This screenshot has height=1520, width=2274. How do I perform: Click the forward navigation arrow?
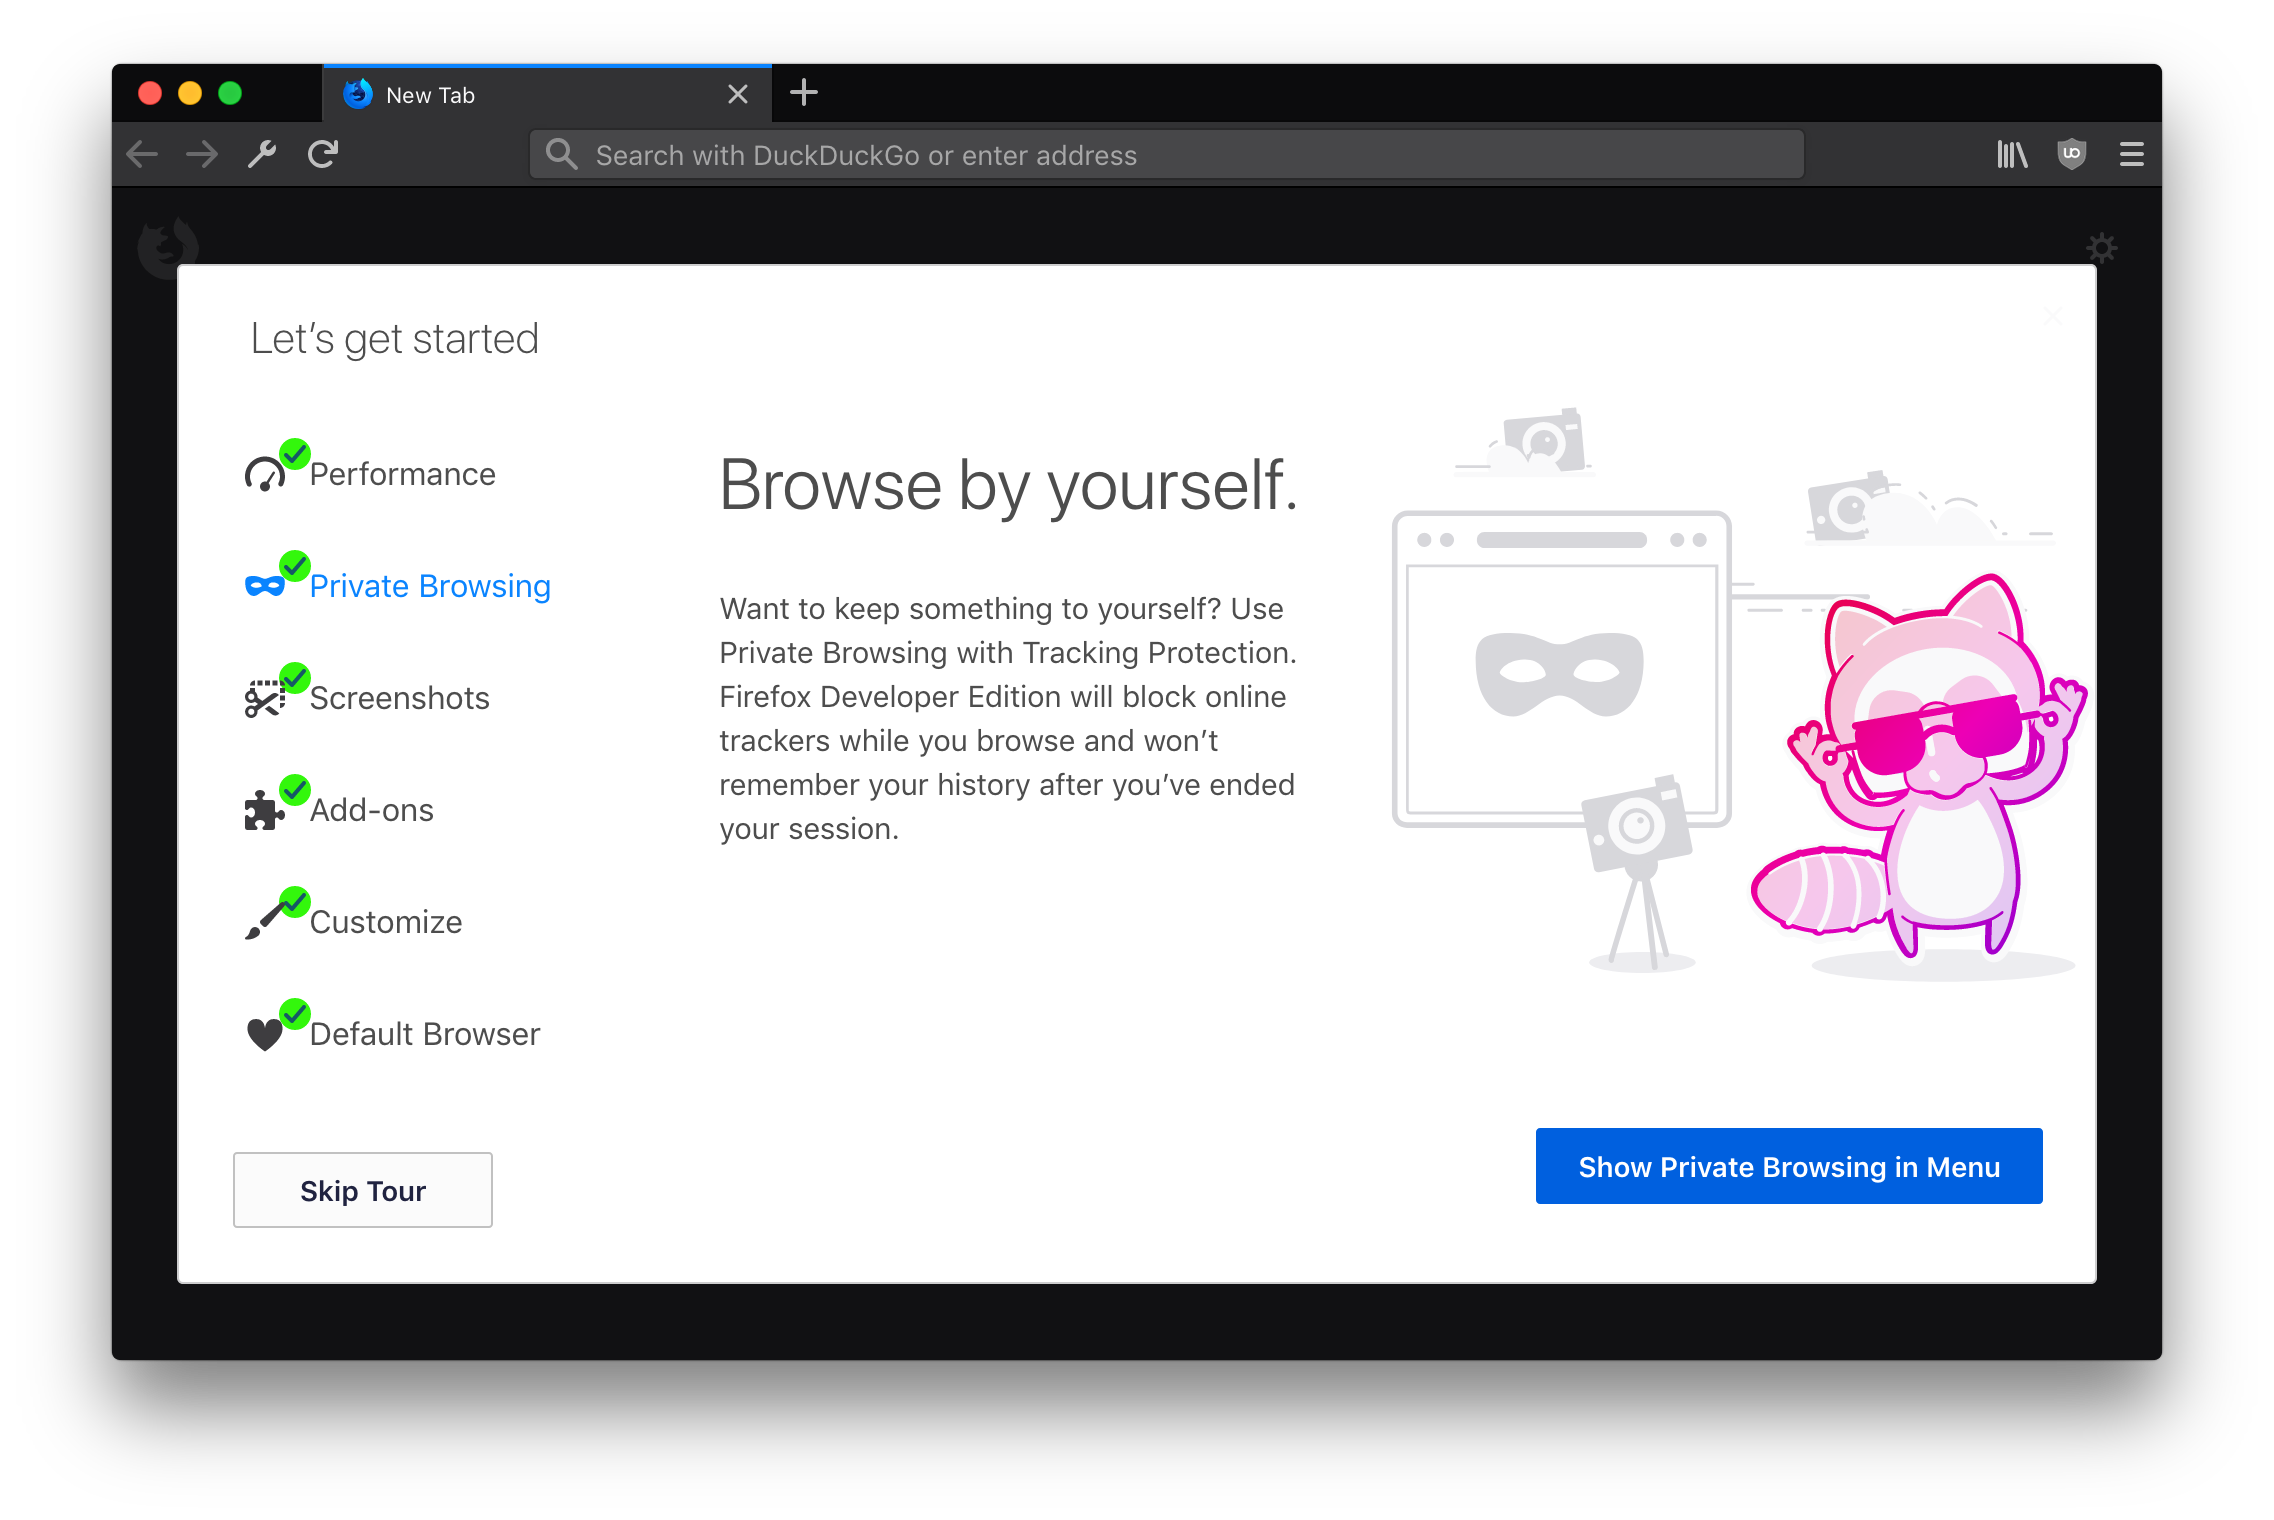202,154
